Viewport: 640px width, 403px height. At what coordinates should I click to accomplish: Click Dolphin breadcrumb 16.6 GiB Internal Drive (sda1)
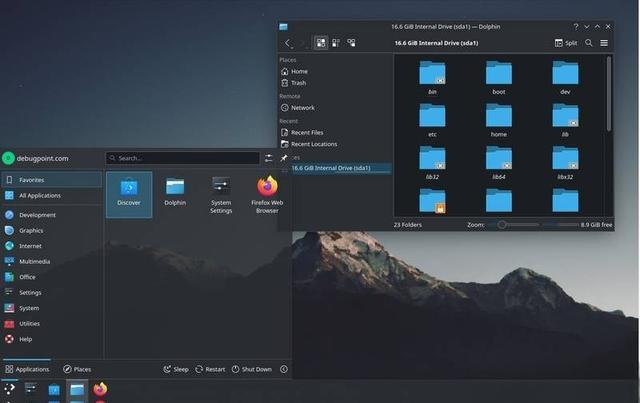pos(436,43)
